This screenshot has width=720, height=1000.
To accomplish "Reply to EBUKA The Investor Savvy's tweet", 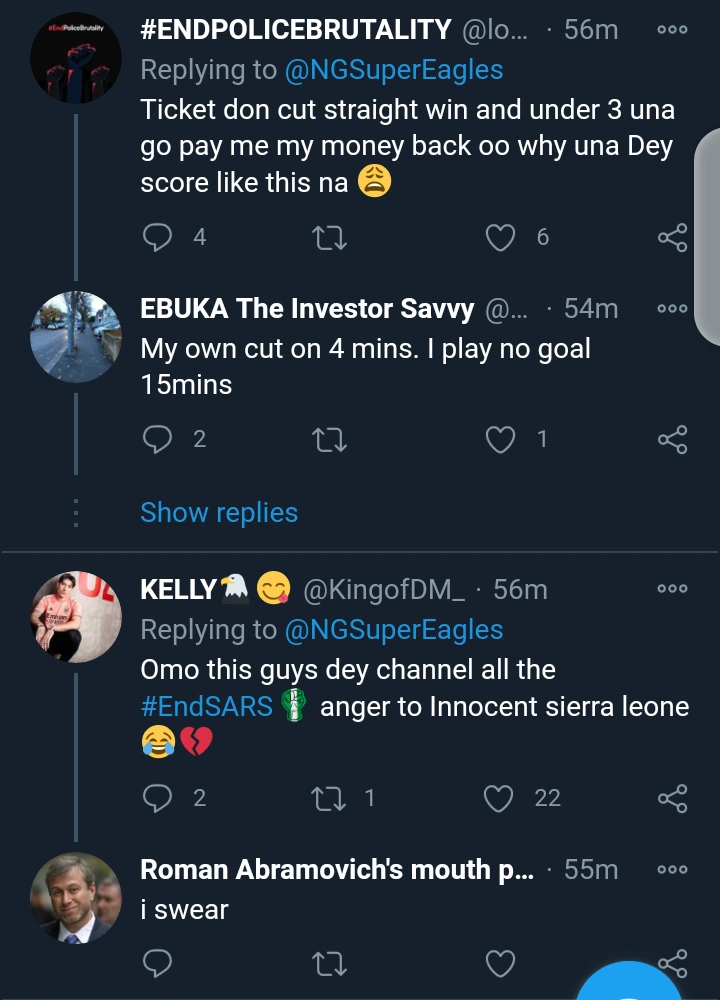I will point(159,438).
